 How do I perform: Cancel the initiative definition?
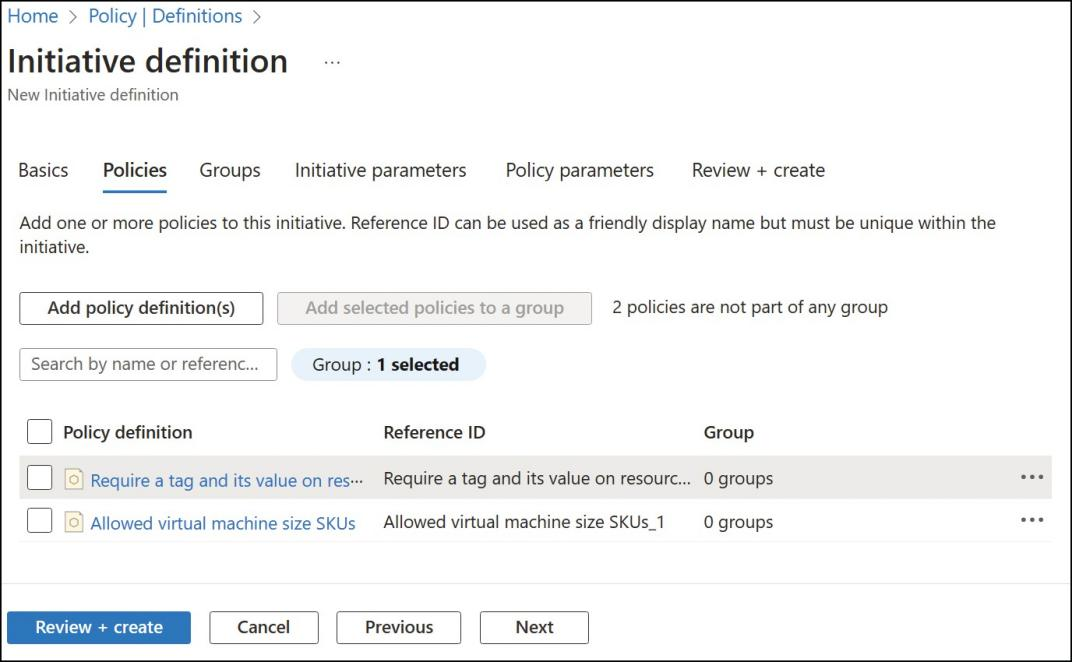pyautogui.click(x=264, y=627)
